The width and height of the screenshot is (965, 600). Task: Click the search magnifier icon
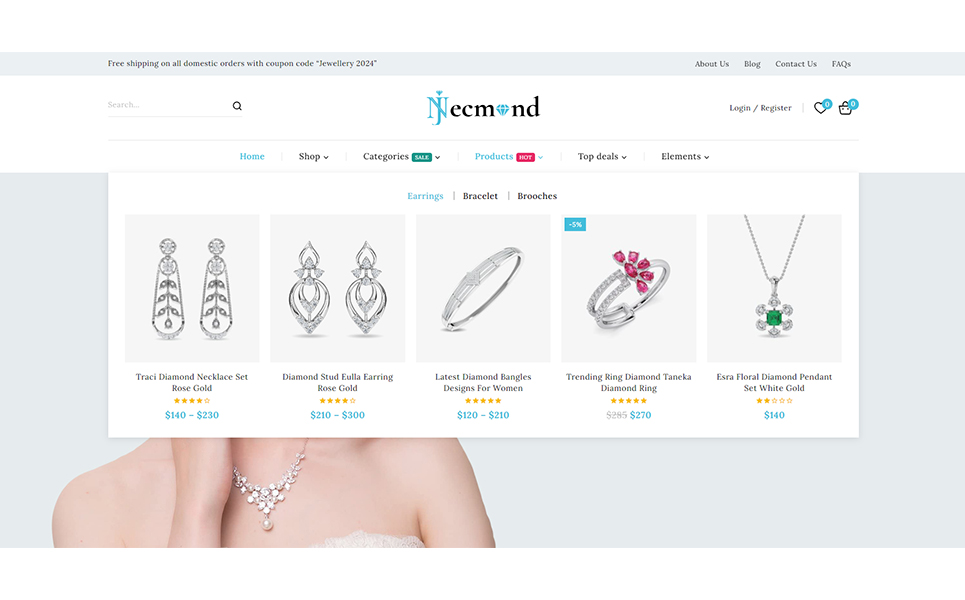click(x=237, y=106)
